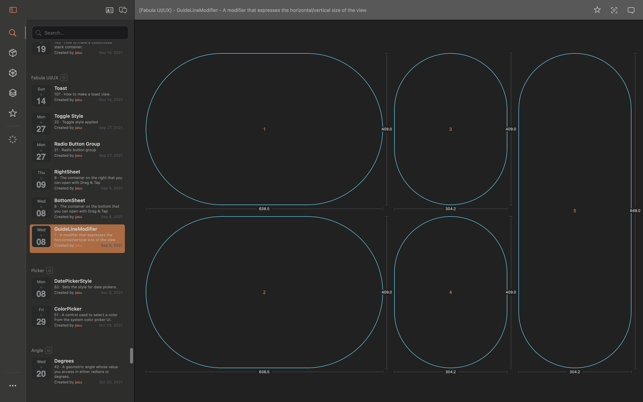Viewport: 643px width, 402px height.
Task: Click the Search input field
Action: pos(82,33)
